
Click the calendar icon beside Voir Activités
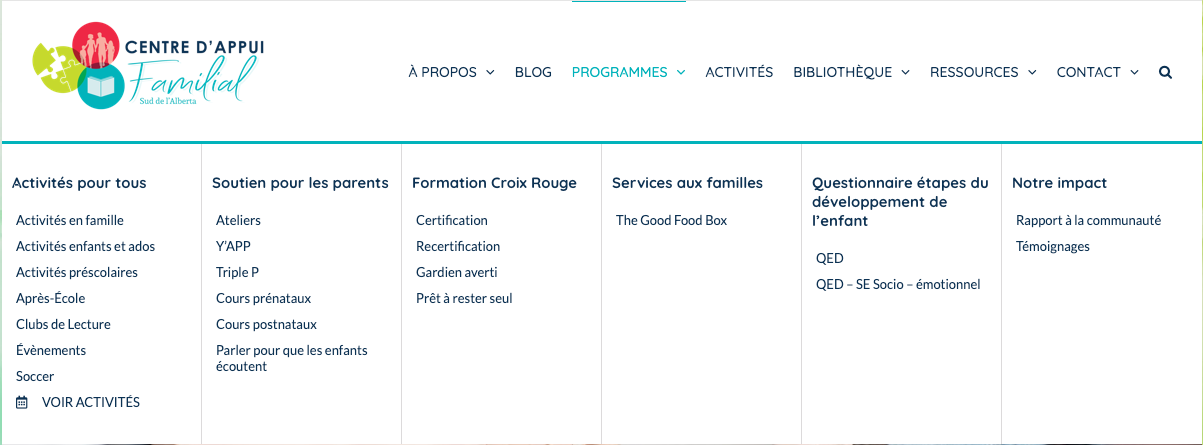(x=22, y=402)
